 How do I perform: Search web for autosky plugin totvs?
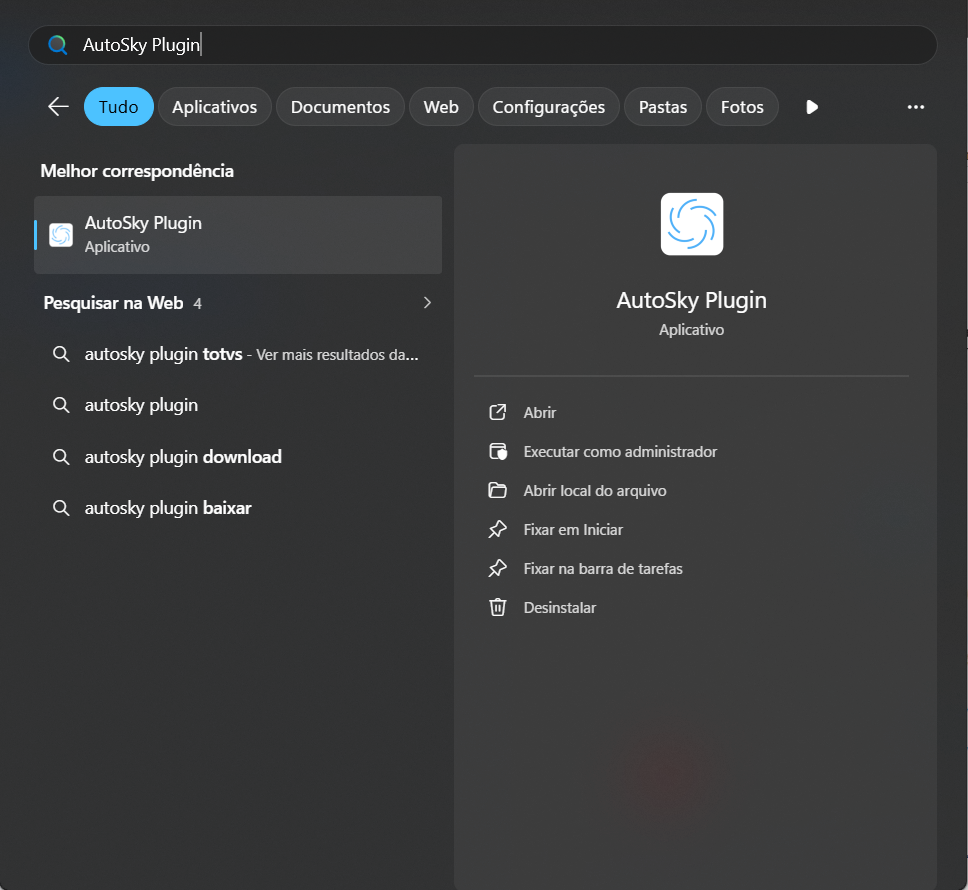[238, 354]
